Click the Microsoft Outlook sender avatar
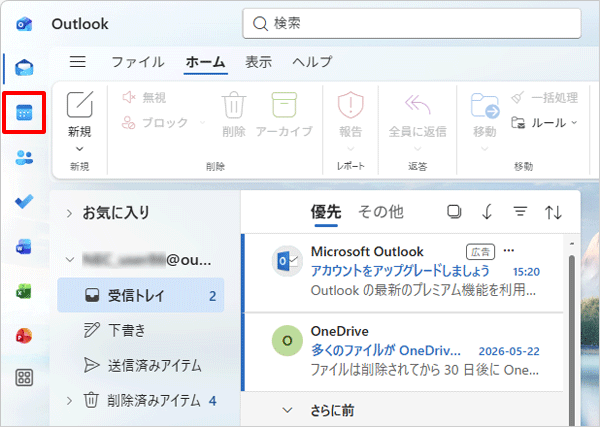The width and height of the screenshot is (600, 427). point(287,261)
